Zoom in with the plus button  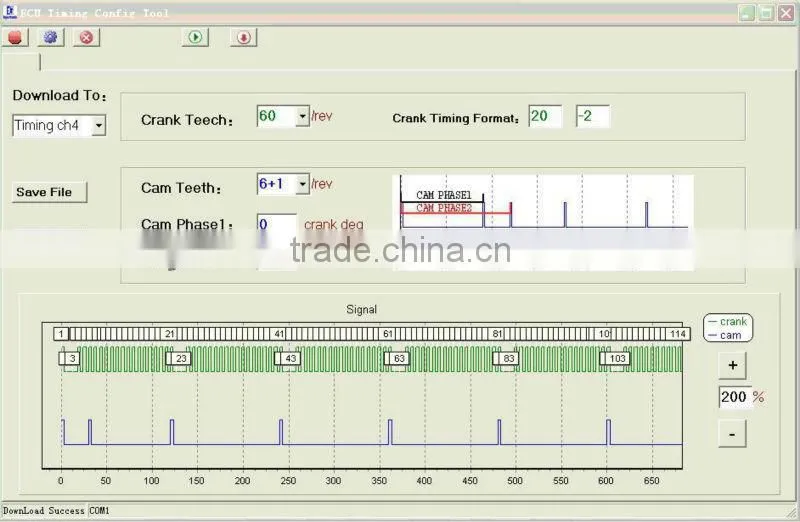coord(732,365)
